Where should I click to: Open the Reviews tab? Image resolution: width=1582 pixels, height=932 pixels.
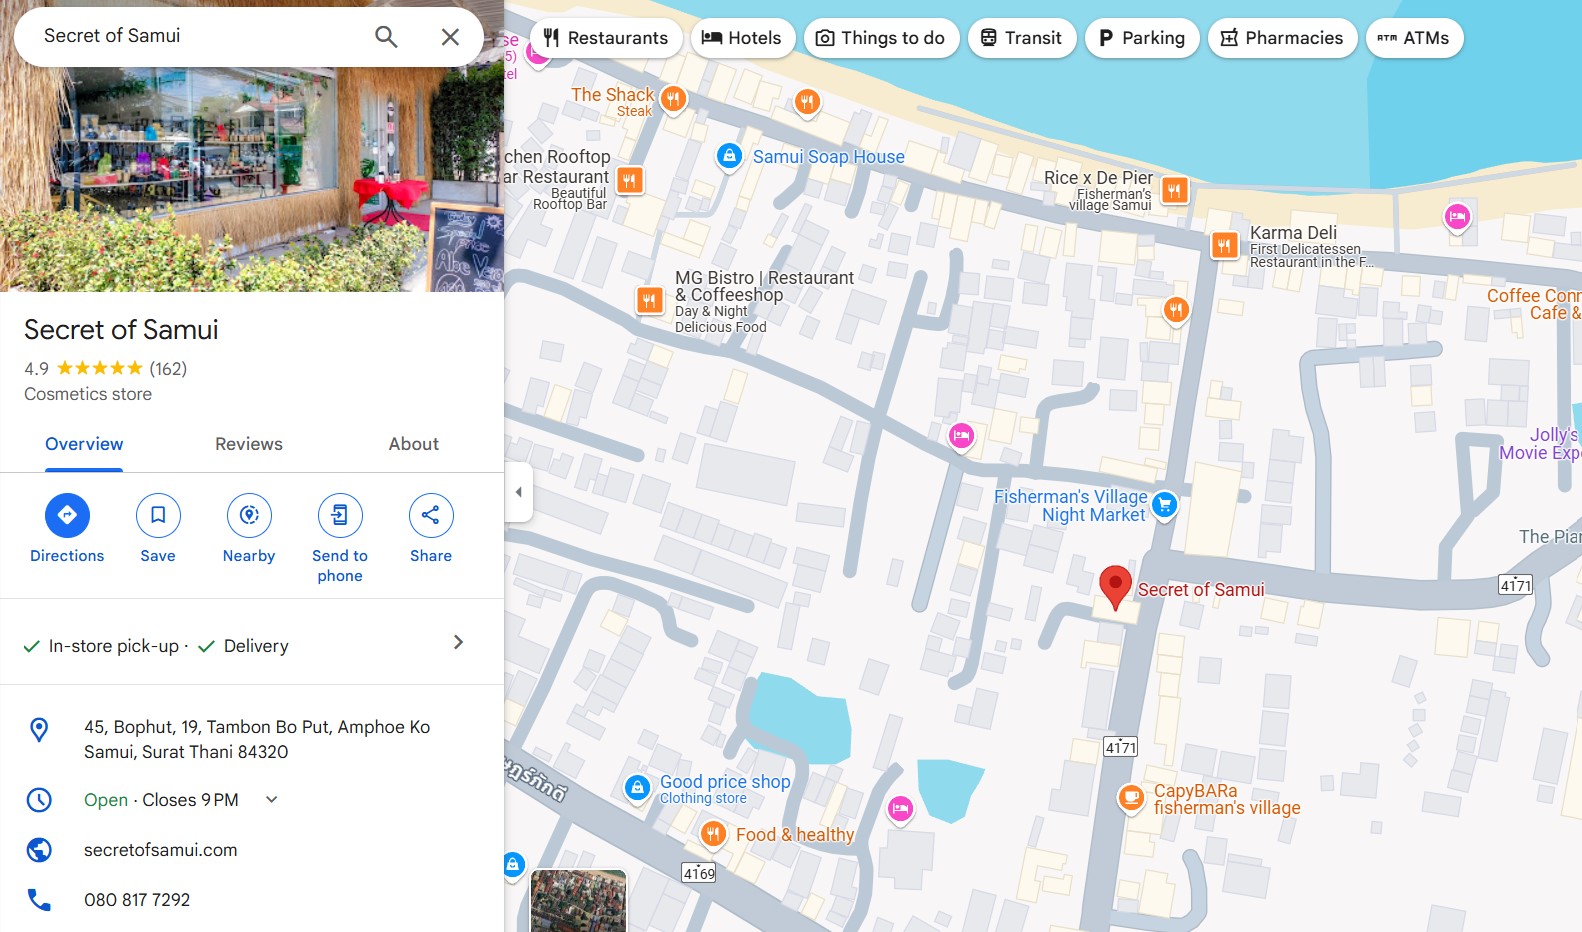pyautogui.click(x=249, y=444)
